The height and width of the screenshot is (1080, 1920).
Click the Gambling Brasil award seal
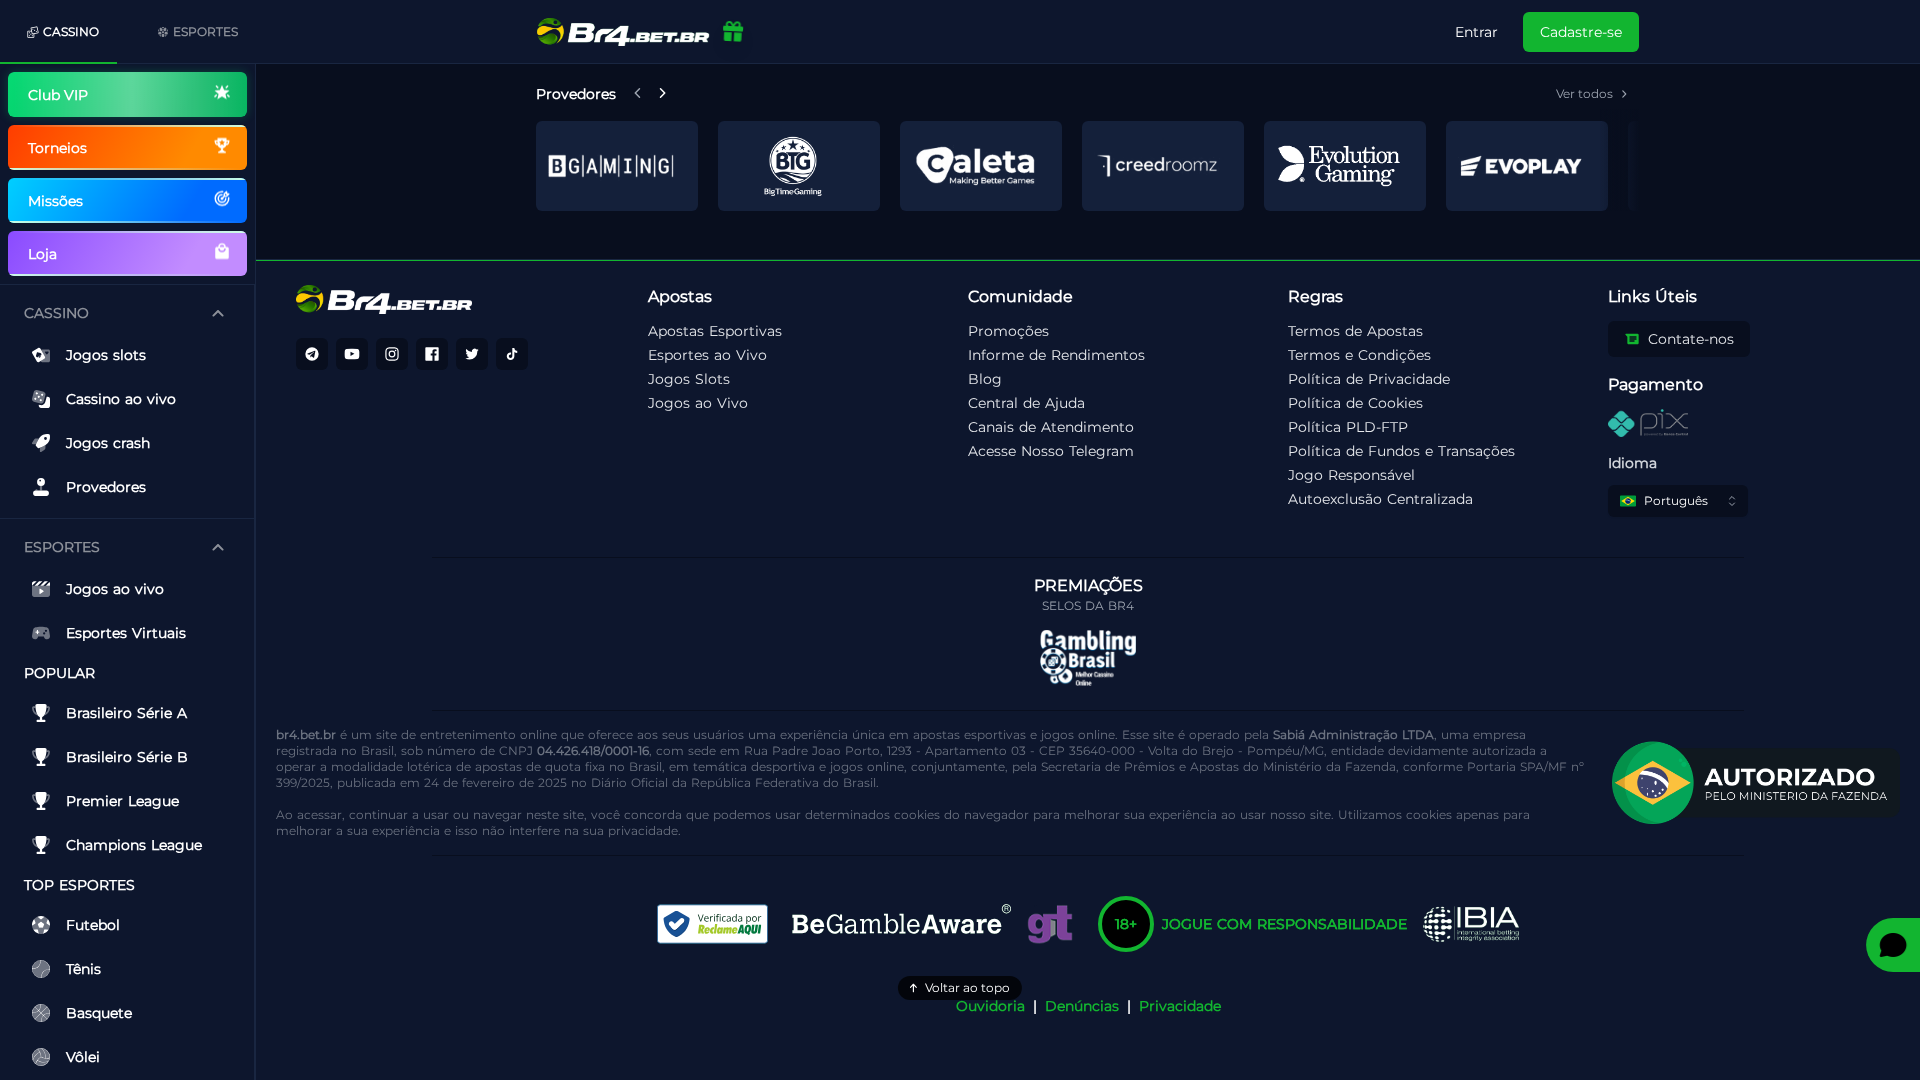point(1088,657)
